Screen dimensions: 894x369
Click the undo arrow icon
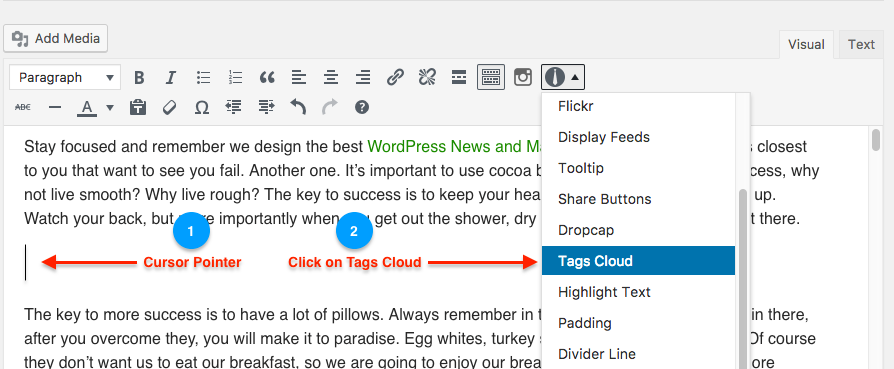pos(298,107)
